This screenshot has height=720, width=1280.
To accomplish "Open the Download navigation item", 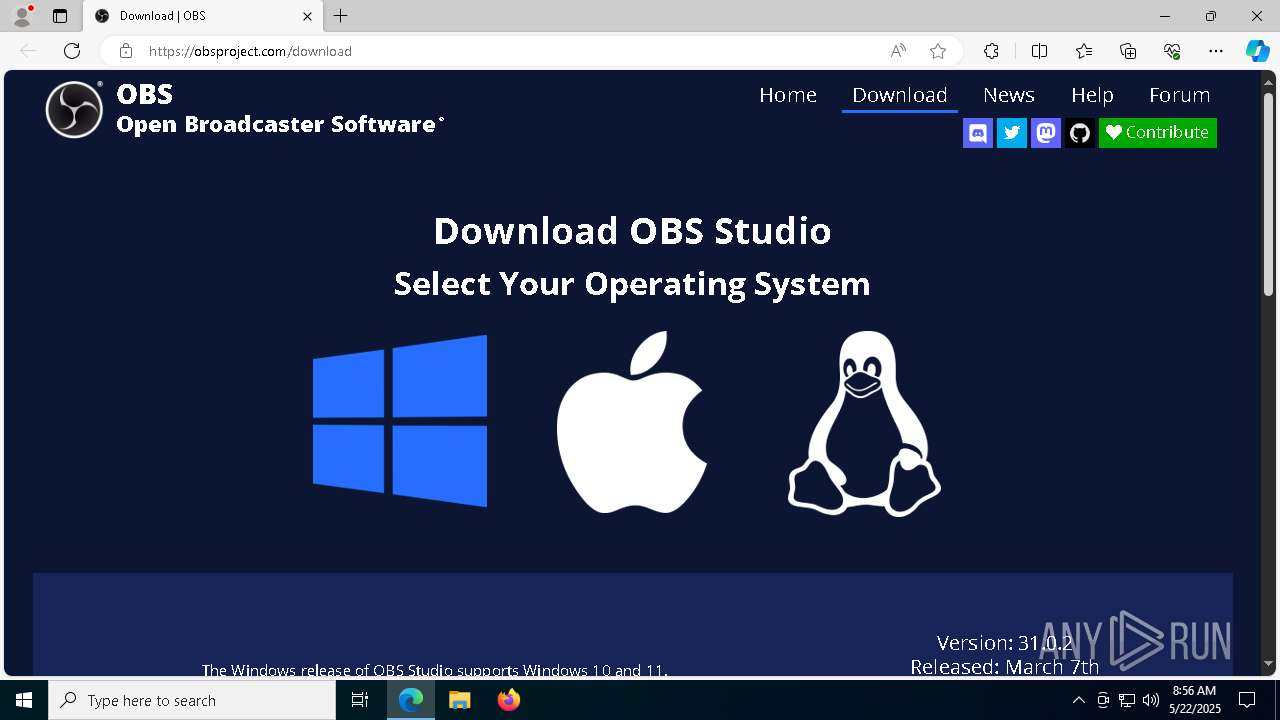I will coord(900,95).
